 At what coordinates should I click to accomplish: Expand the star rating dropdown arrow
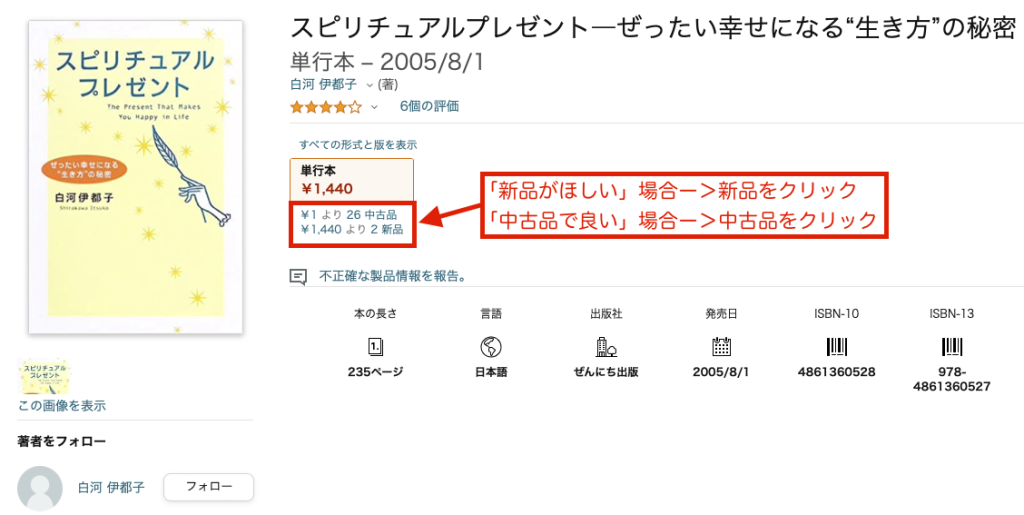(374, 106)
